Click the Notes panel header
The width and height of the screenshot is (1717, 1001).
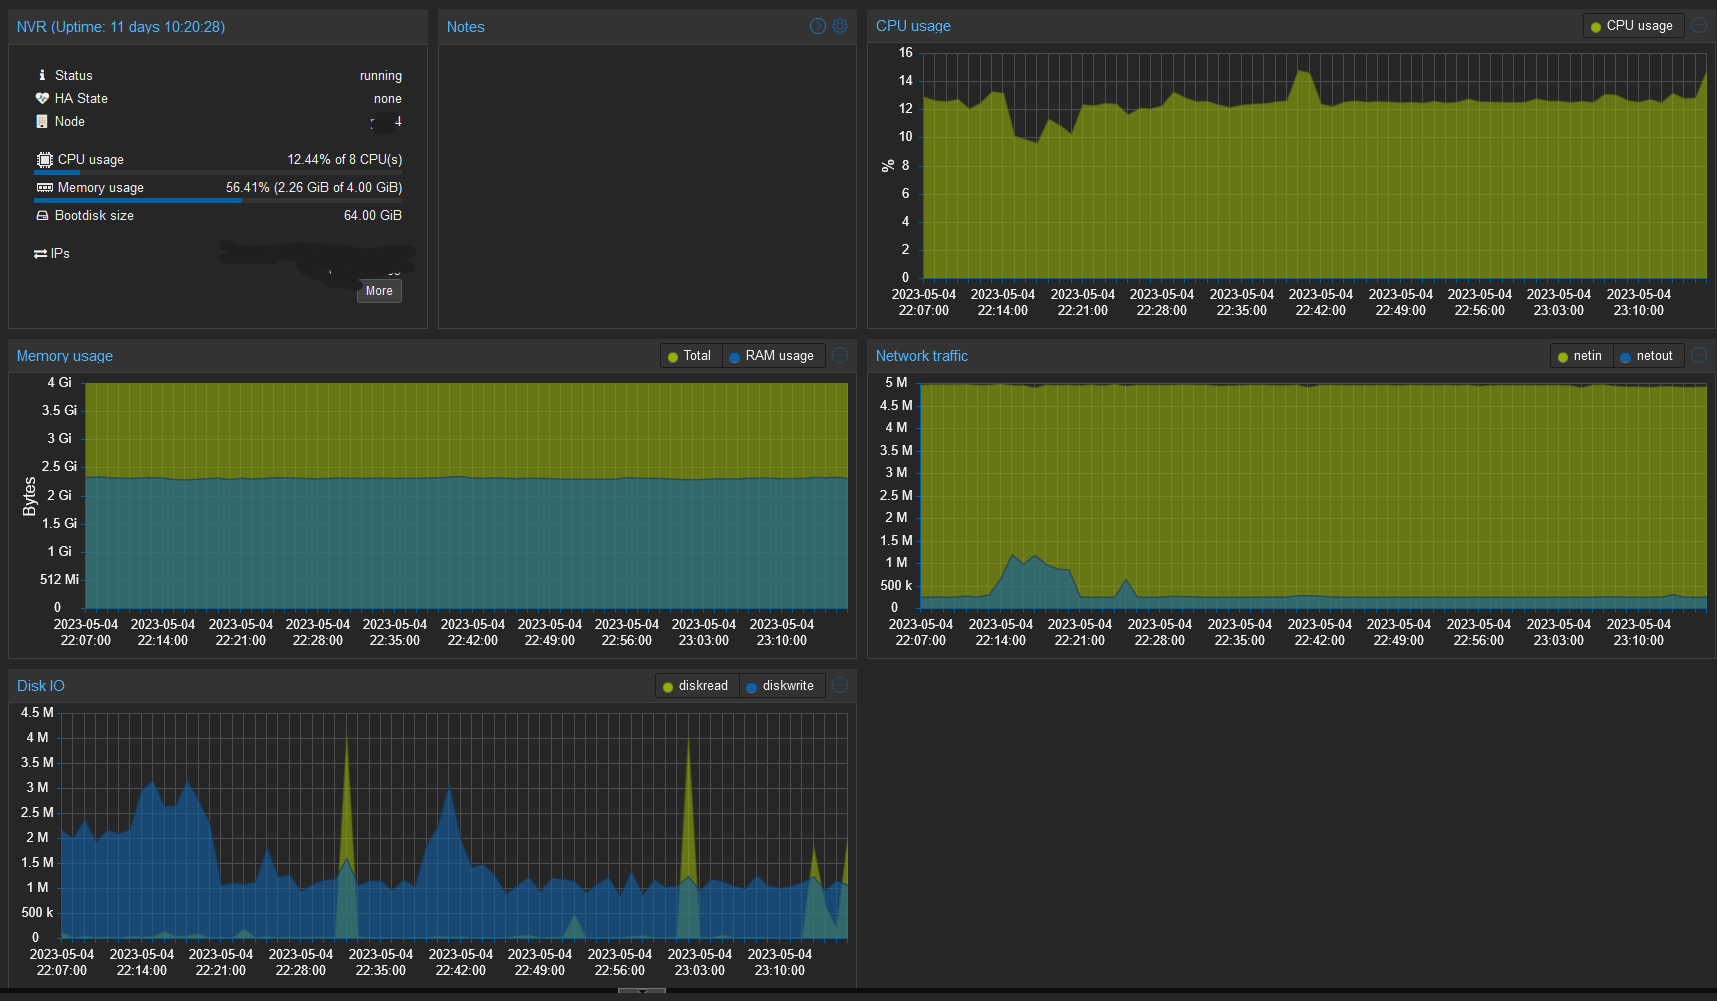tap(466, 27)
